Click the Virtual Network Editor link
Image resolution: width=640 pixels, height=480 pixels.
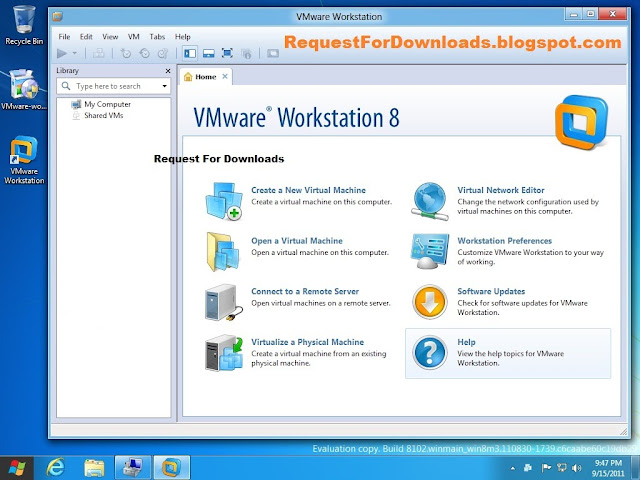[x=501, y=190]
